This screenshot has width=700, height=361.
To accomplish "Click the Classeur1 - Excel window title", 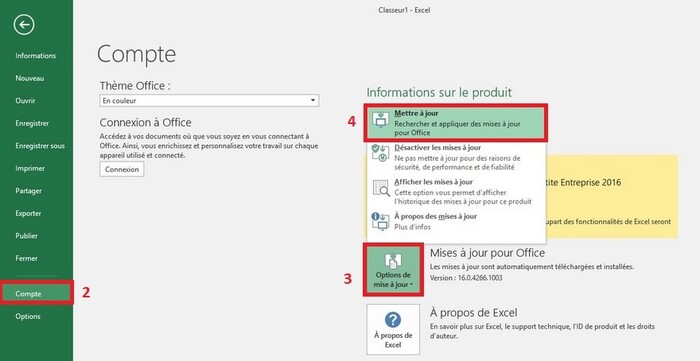I will [x=404, y=10].
